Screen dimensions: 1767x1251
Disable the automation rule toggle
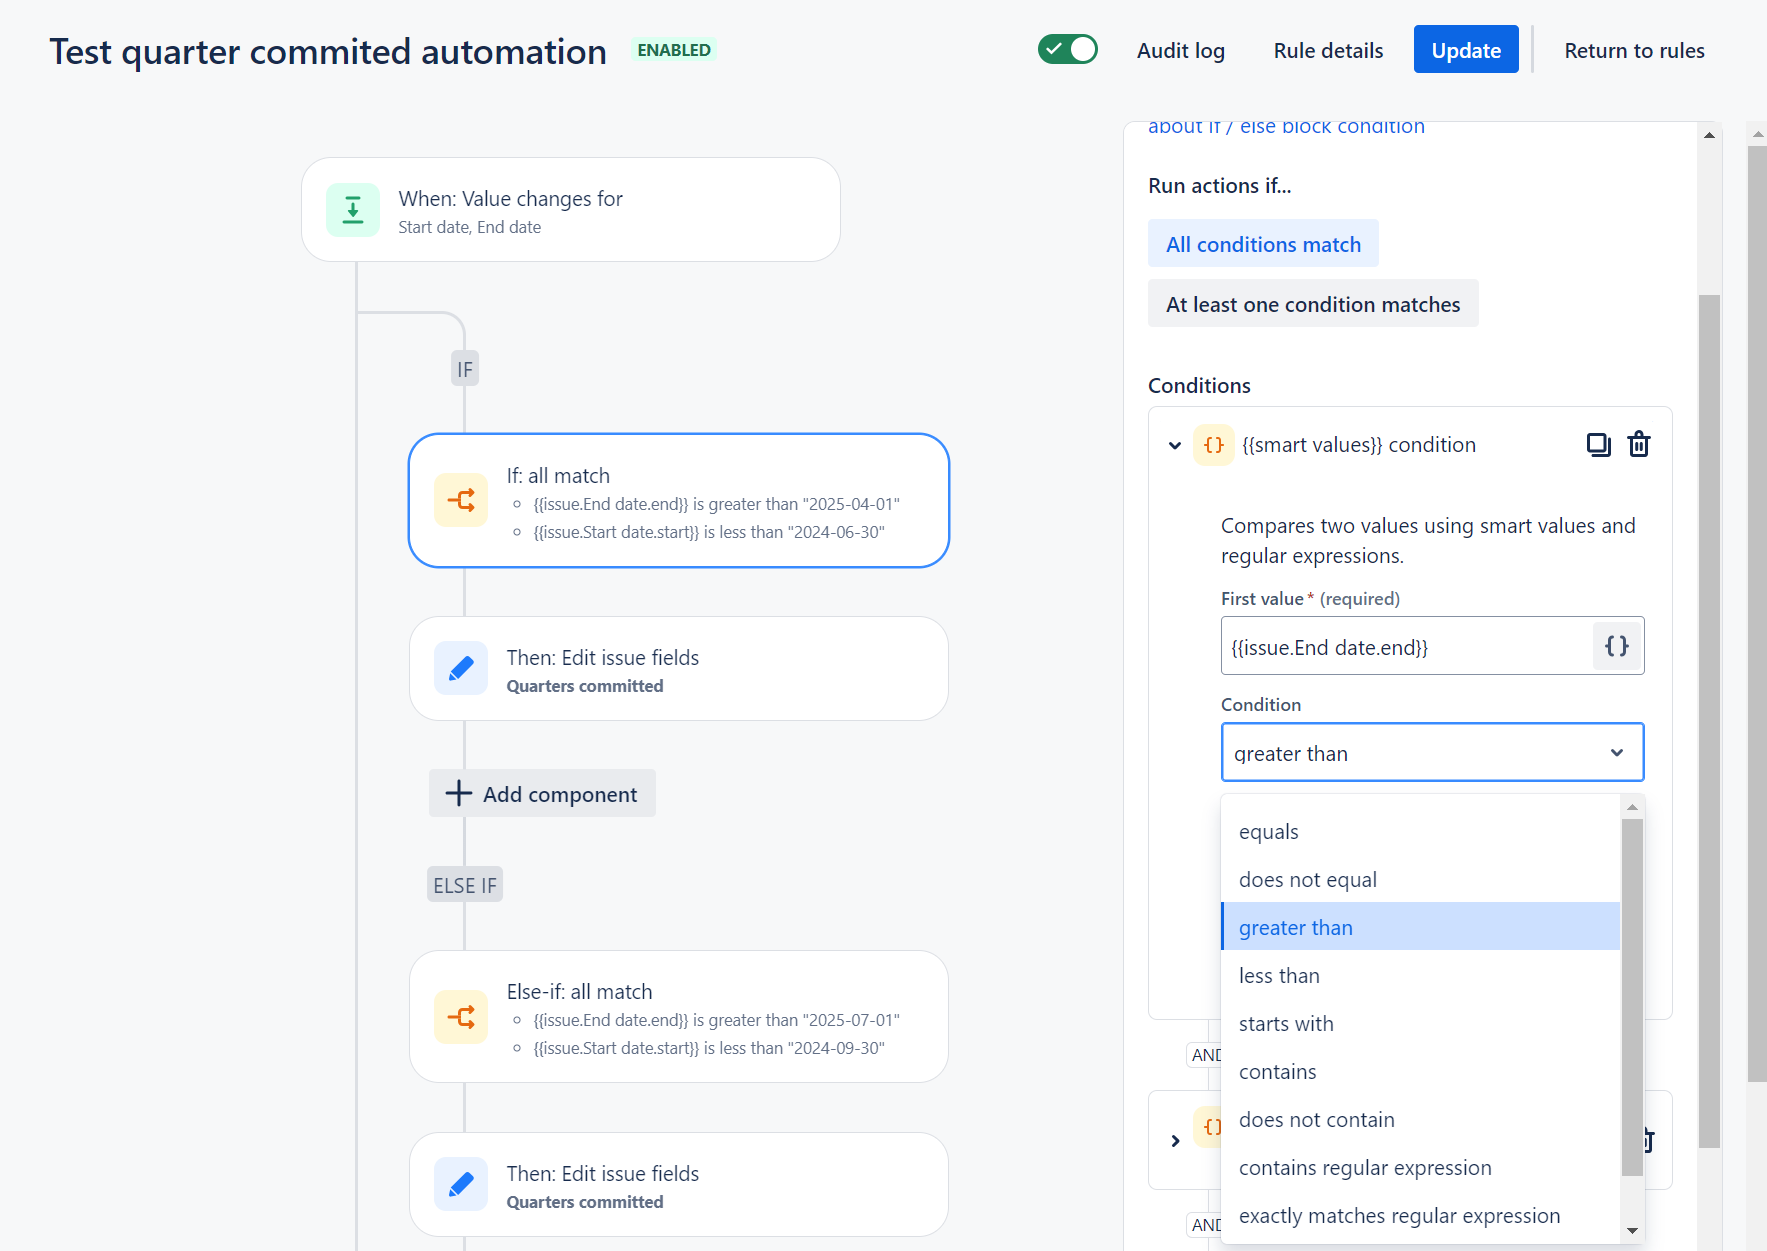tap(1068, 49)
